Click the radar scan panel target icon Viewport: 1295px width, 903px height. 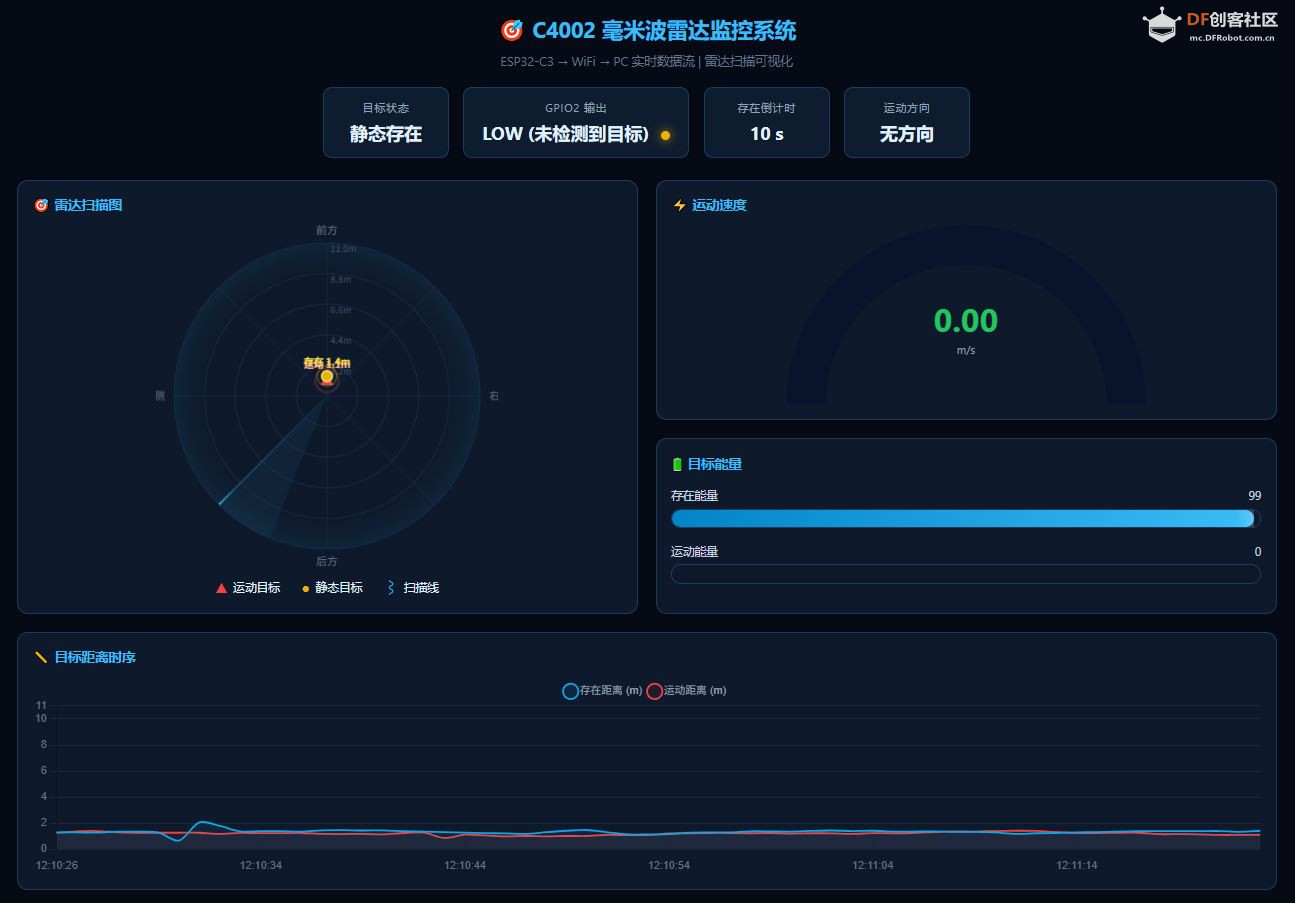click(41, 205)
